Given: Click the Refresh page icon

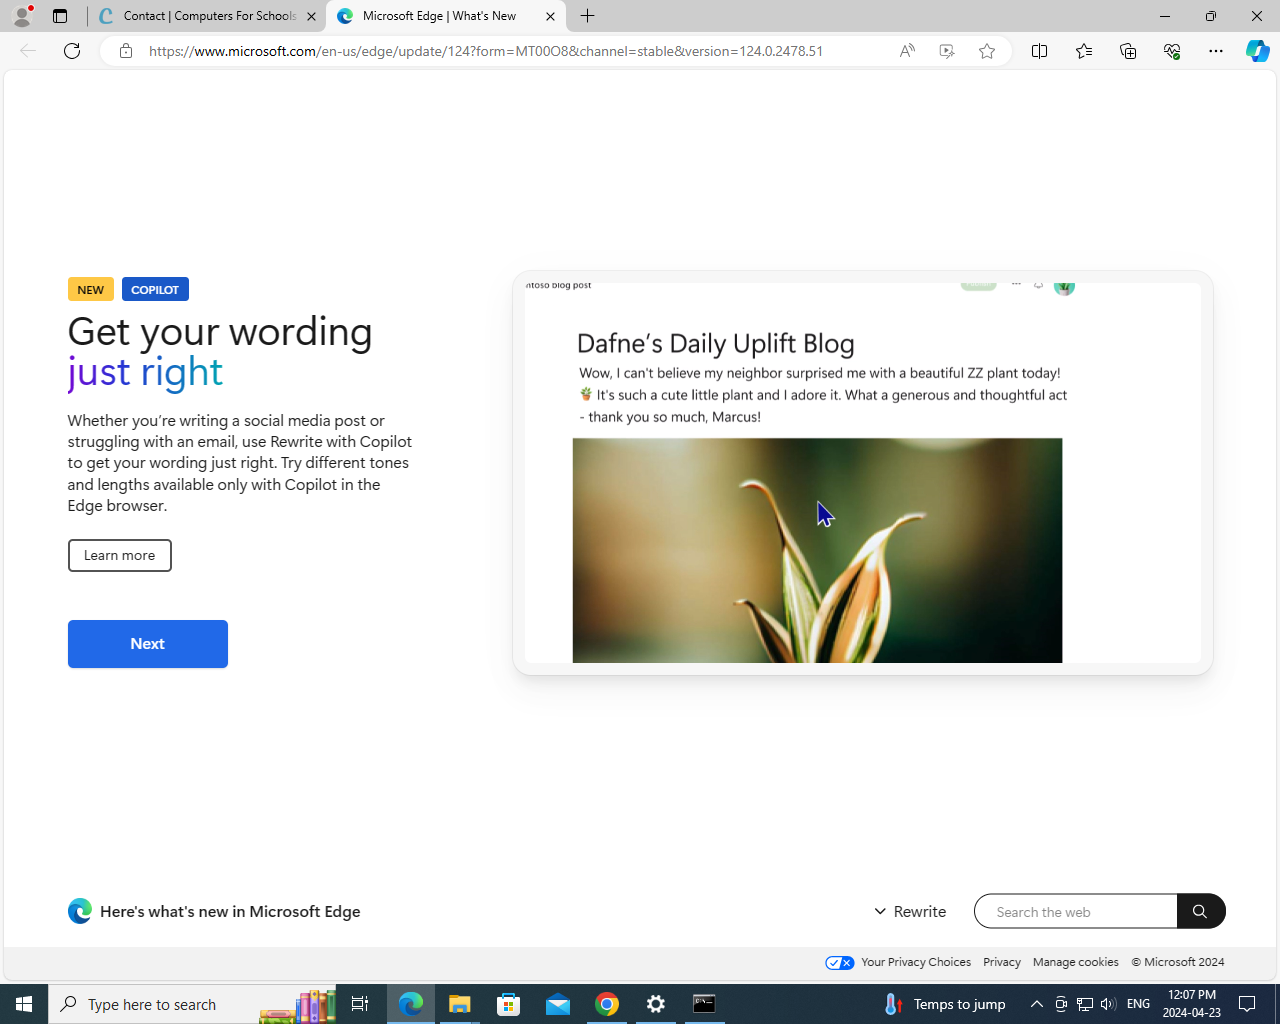Looking at the screenshot, I should pyautogui.click(x=72, y=51).
